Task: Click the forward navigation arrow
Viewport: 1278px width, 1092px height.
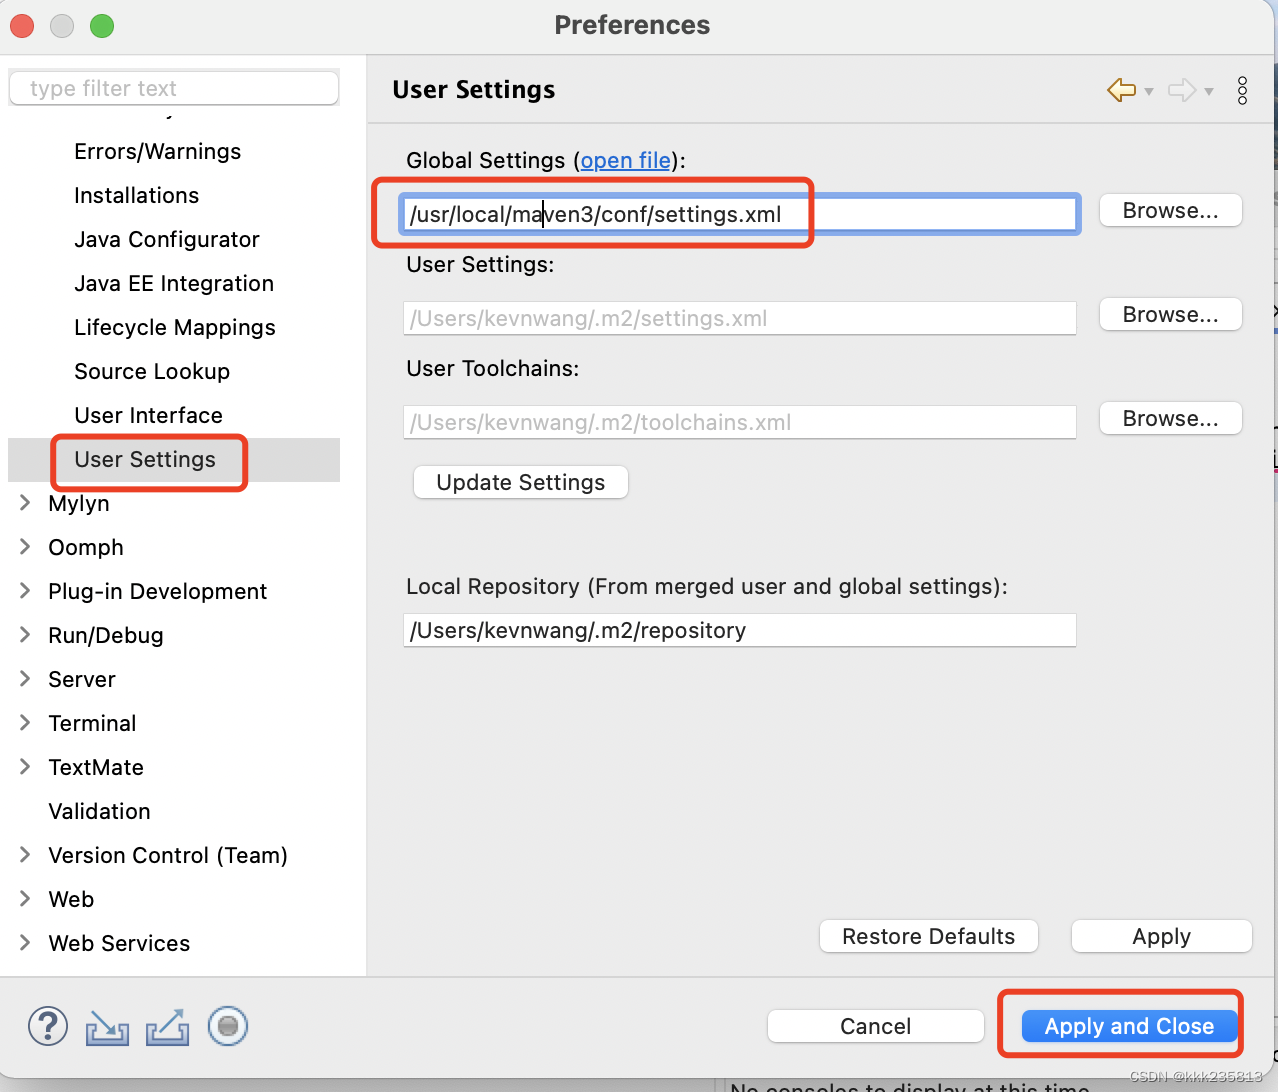Action: pos(1181,90)
